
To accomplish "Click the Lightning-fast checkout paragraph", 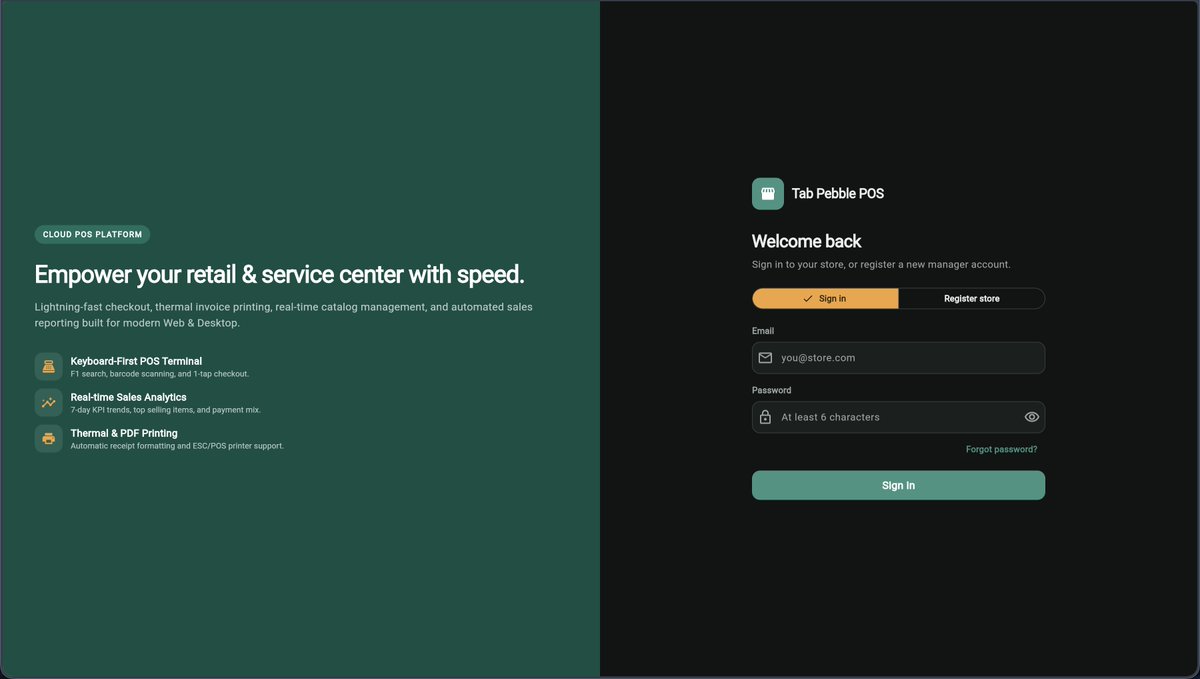I will [284, 315].
